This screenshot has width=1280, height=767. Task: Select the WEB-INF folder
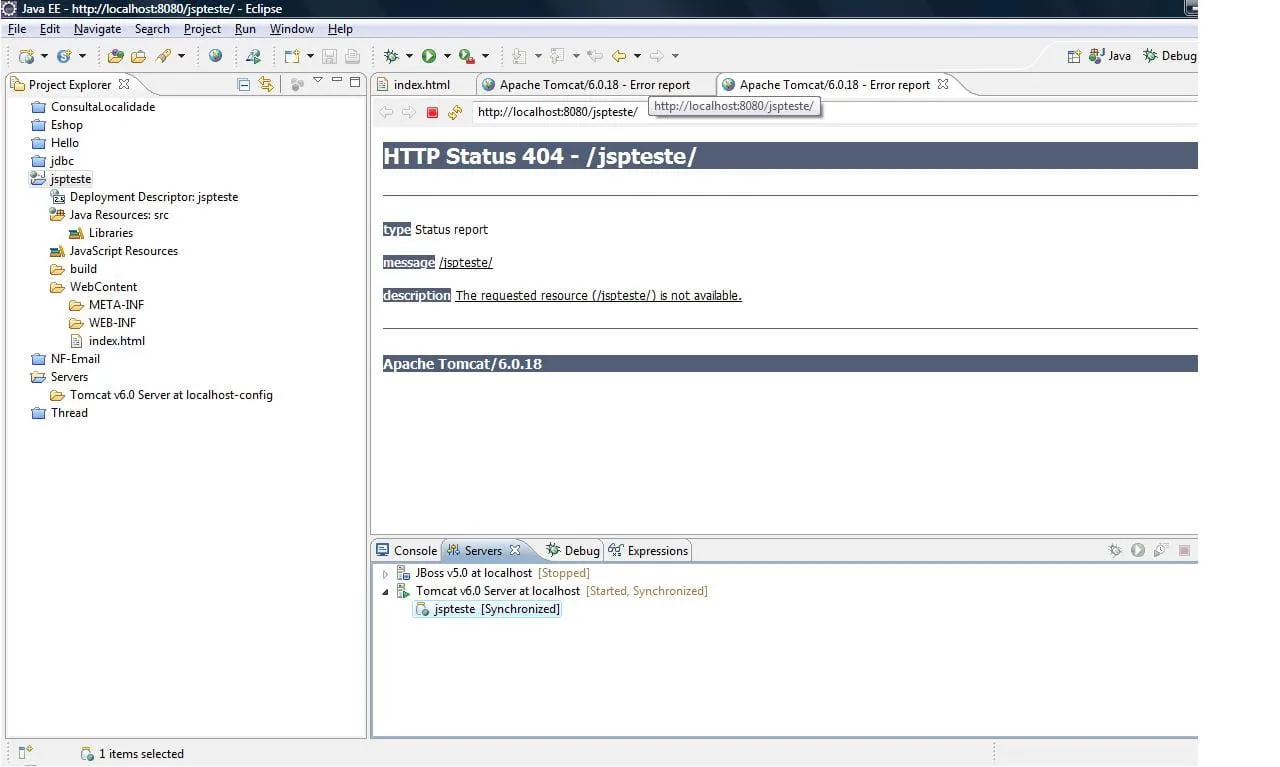112,323
